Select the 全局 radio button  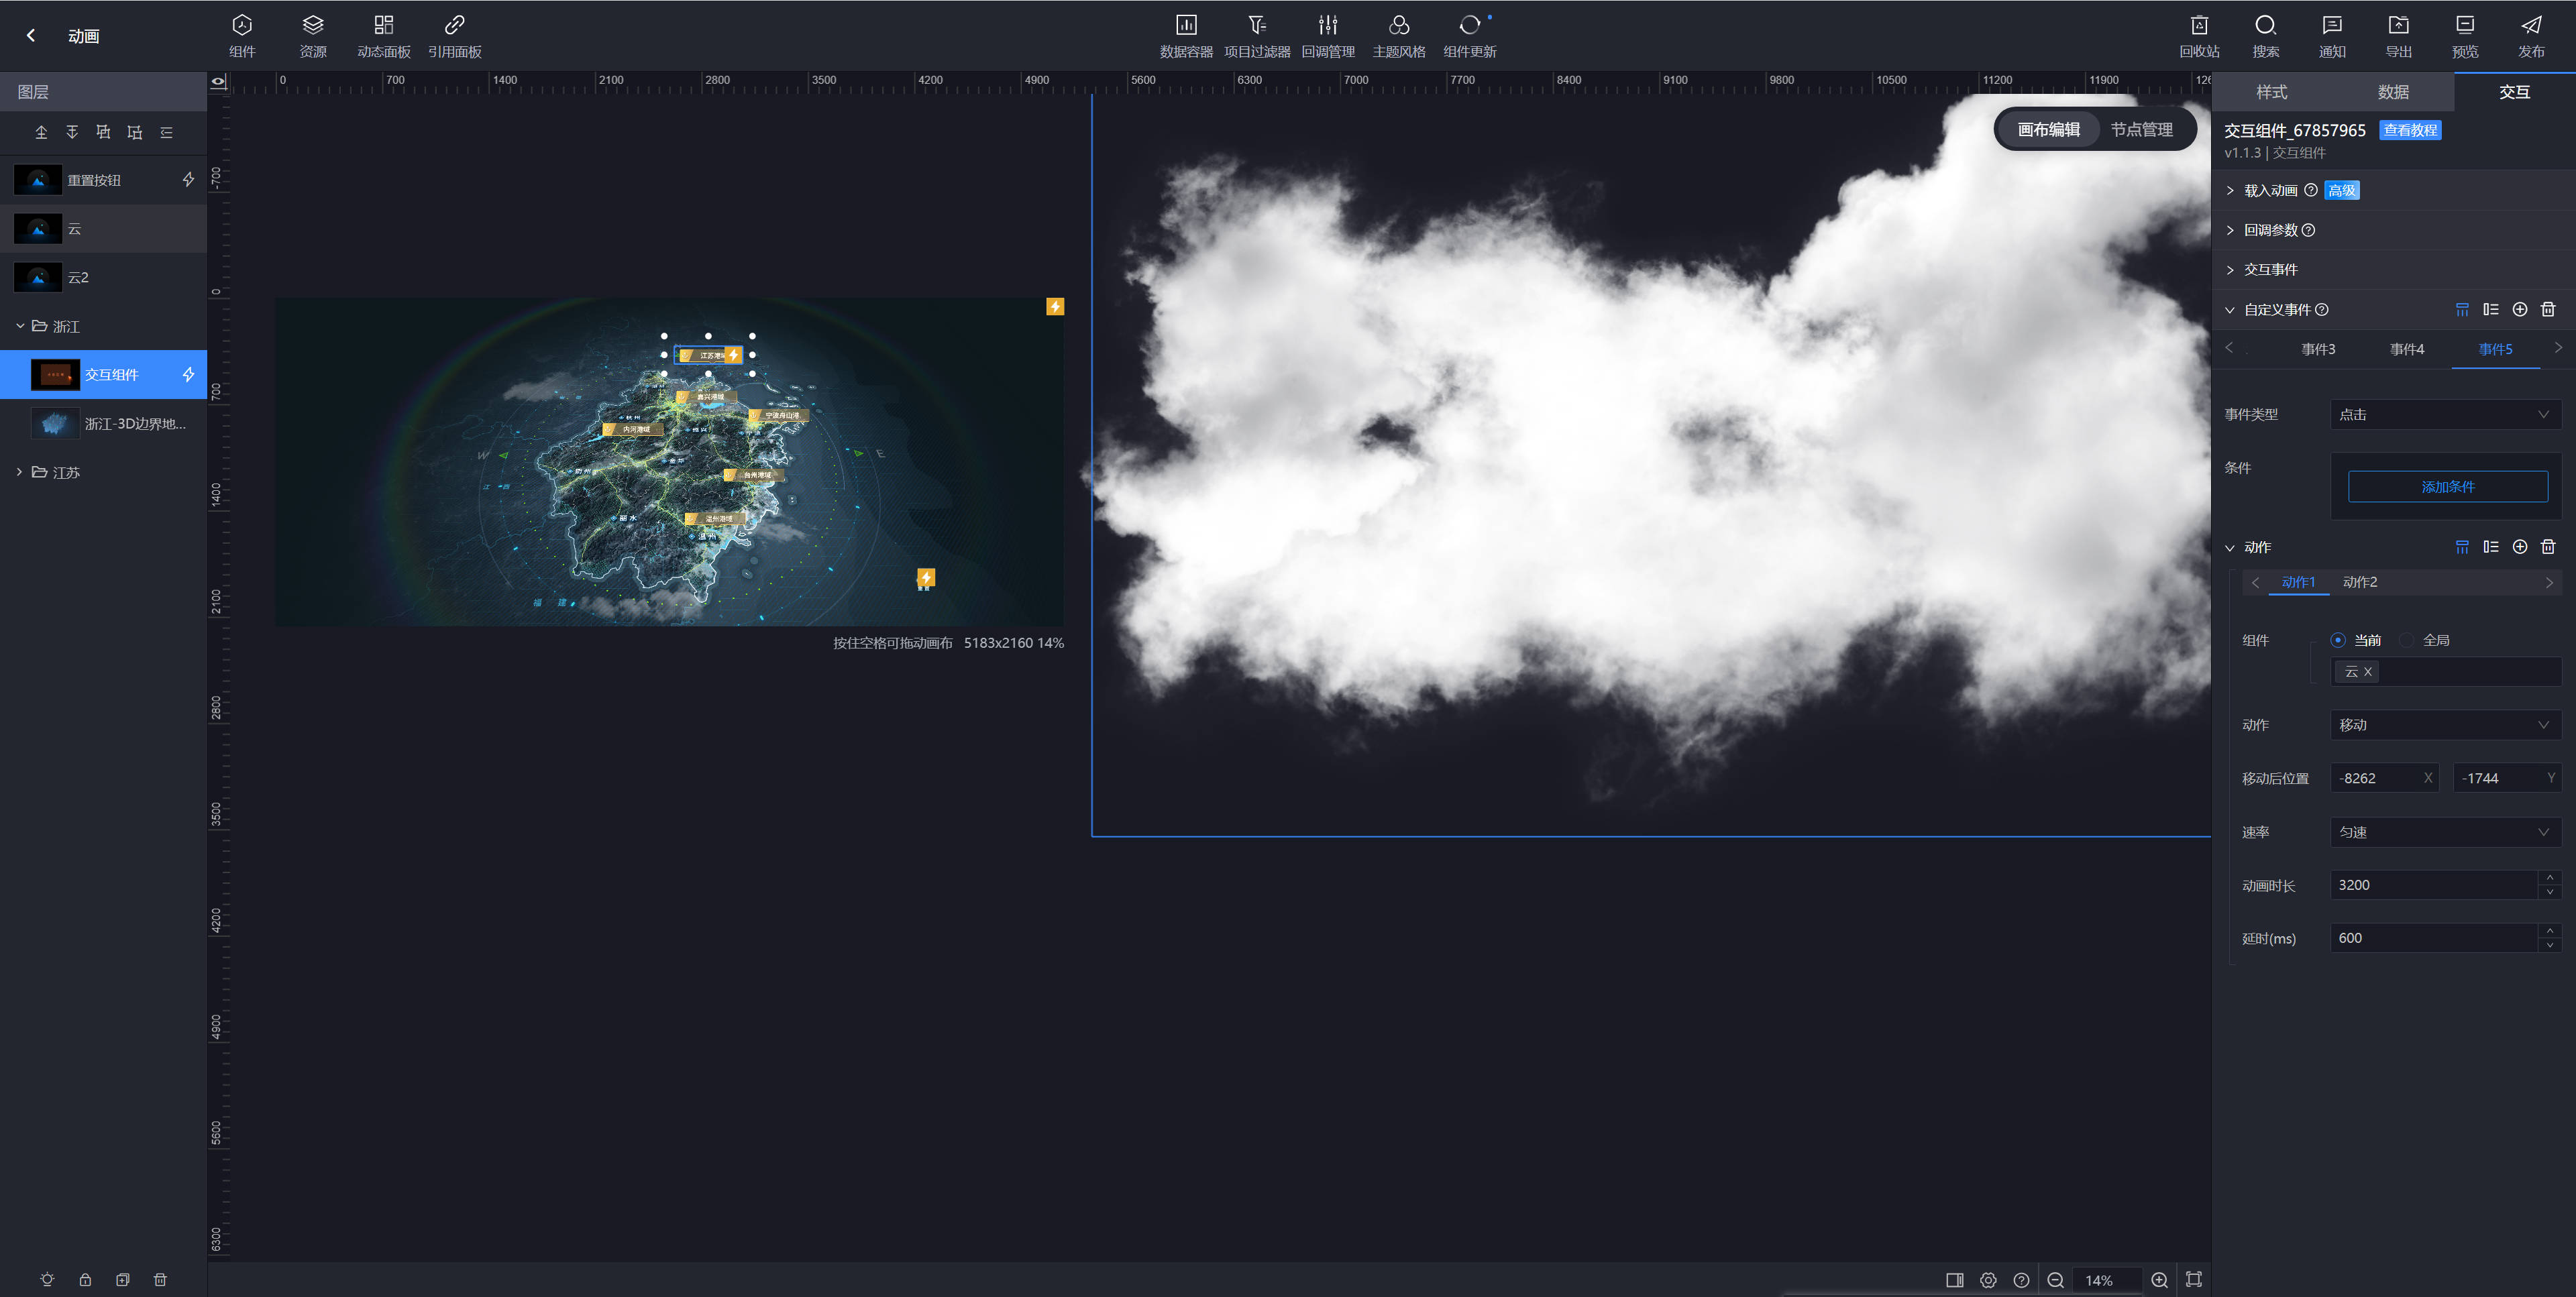(x=2407, y=640)
